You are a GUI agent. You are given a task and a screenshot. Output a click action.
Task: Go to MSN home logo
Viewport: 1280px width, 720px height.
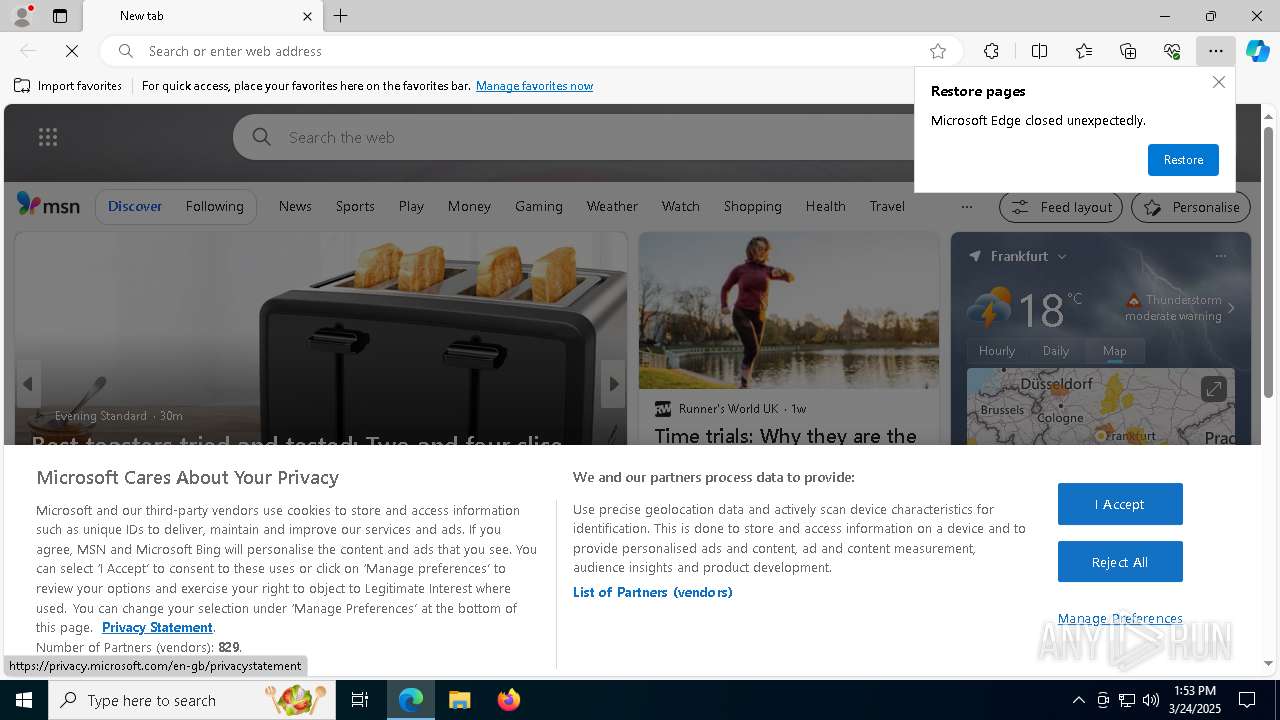tap(48, 205)
